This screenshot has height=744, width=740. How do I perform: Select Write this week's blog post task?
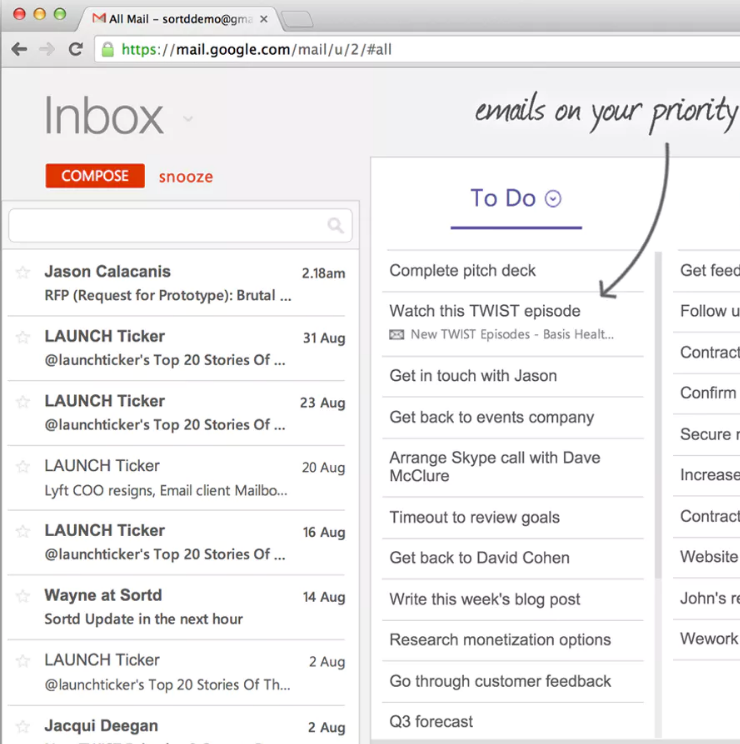pyautogui.click(x=513, y=599)
